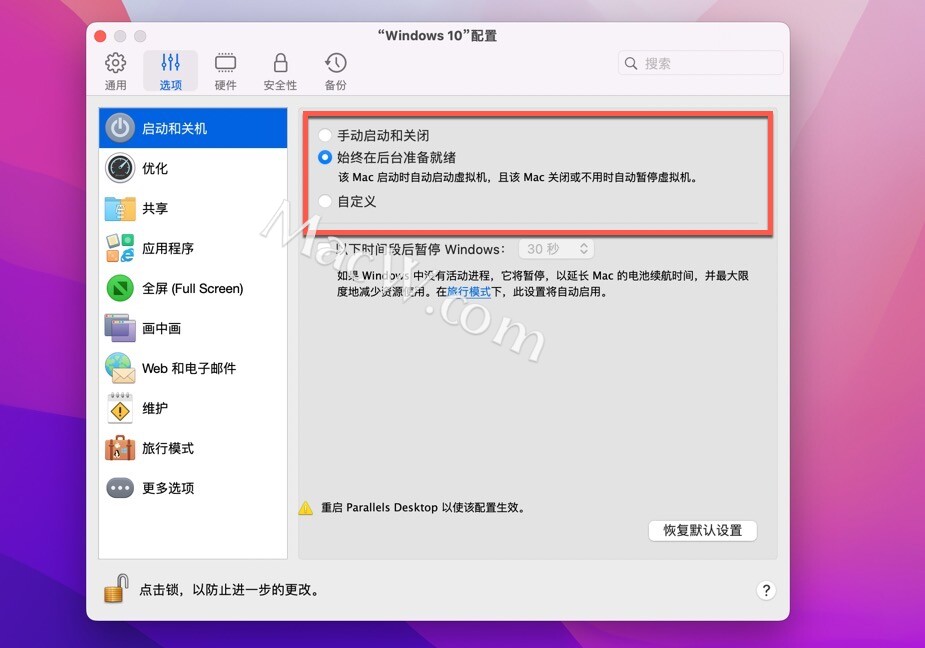Select the 选项 sliders icon in toolbar

[x=170, y=63]
